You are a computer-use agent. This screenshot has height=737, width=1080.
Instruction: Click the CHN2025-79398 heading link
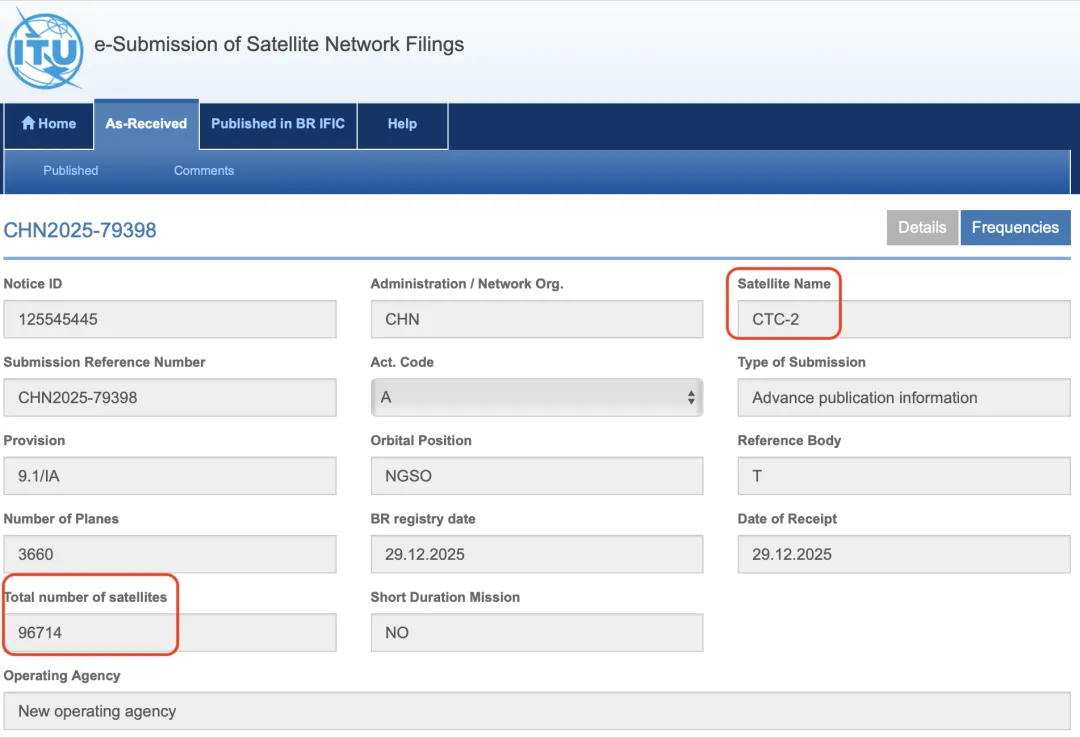[80, 230]
